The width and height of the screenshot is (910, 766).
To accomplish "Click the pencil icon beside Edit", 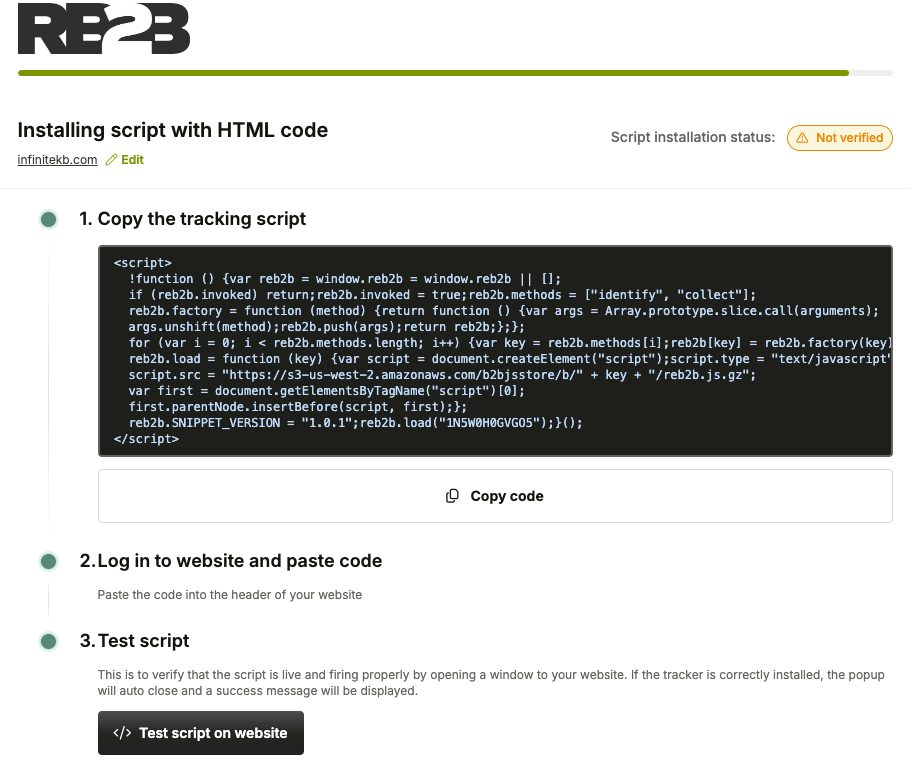I will (x=111, y=160).
